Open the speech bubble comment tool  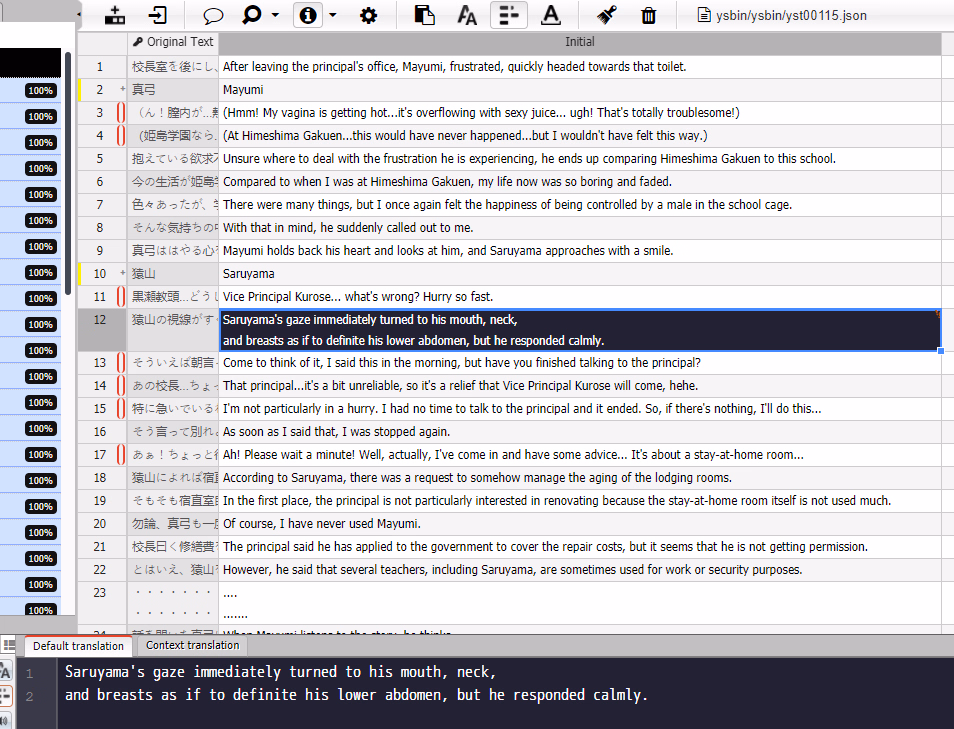tap(213, 15)
